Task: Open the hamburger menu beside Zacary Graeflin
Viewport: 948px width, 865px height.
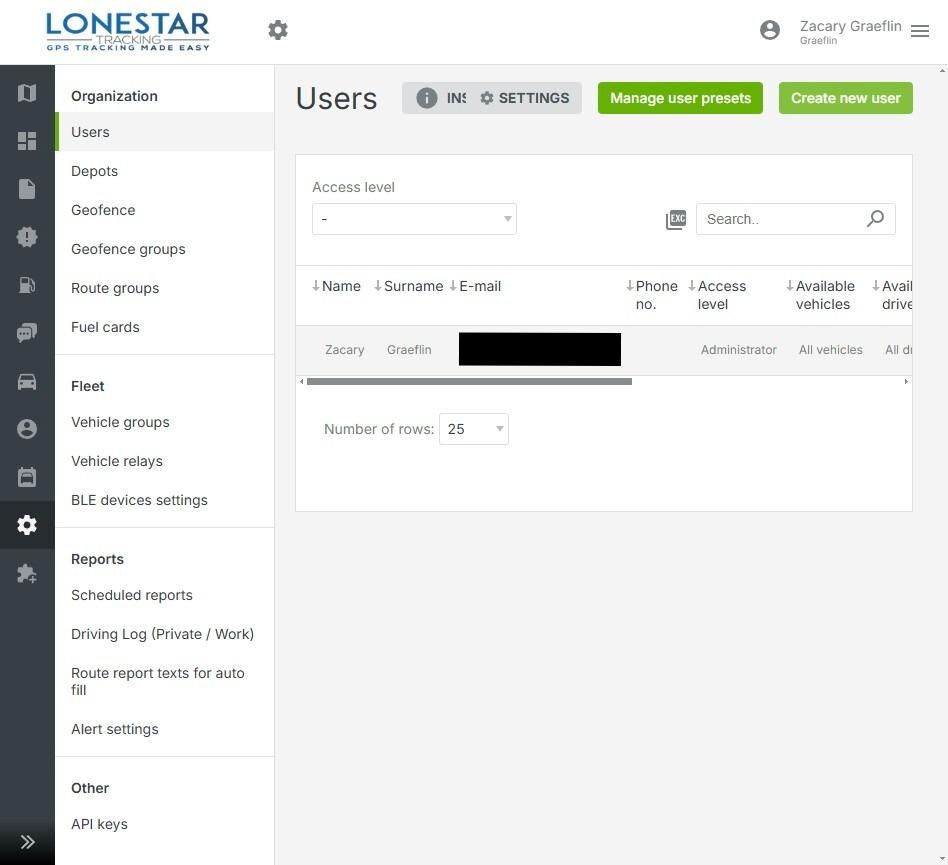Action: point(920,31)
